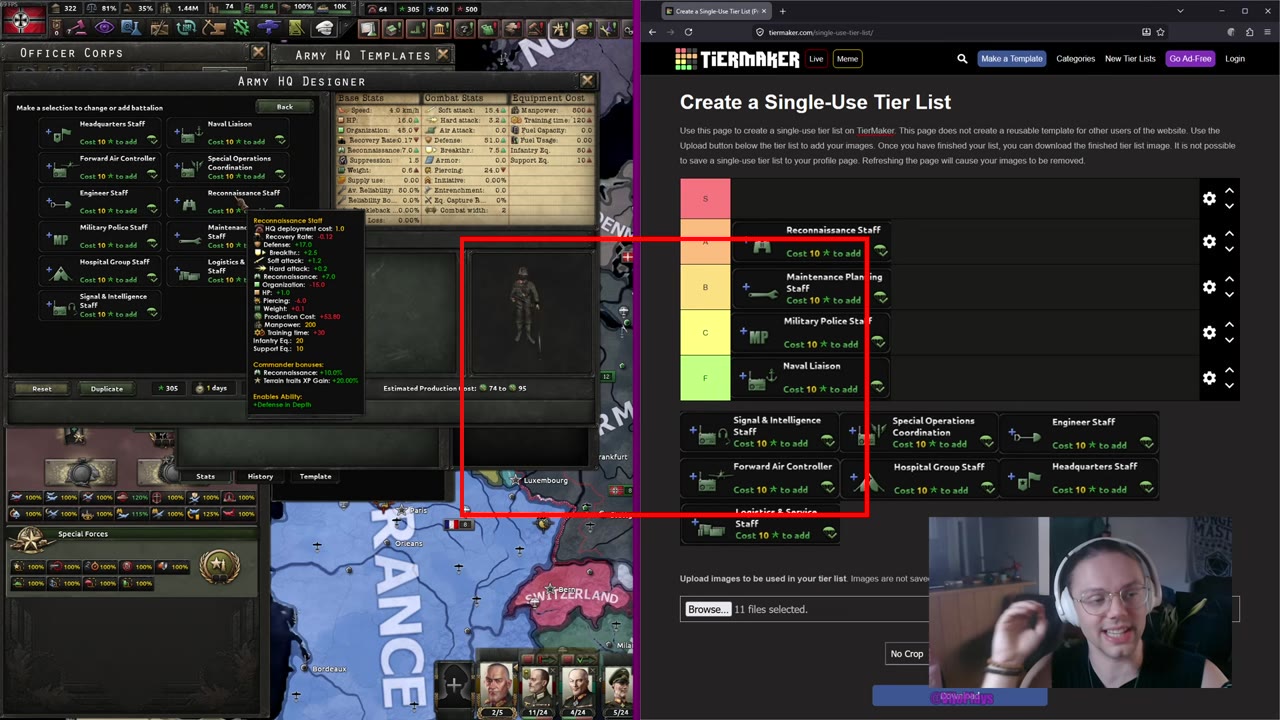The height and width of the screenshot is (720, 1280).
Task: Open the browser's new tab button
Action: 782,11
